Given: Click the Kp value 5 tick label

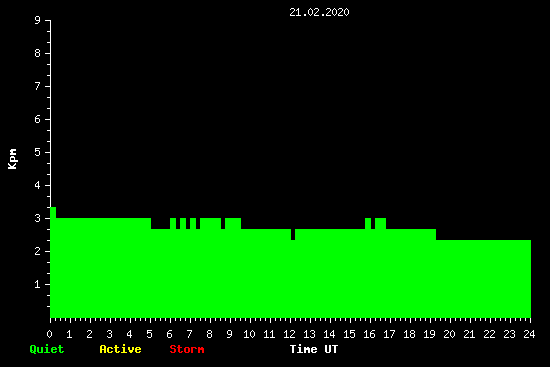Looking at the screenshot, I should click(38, 152).
